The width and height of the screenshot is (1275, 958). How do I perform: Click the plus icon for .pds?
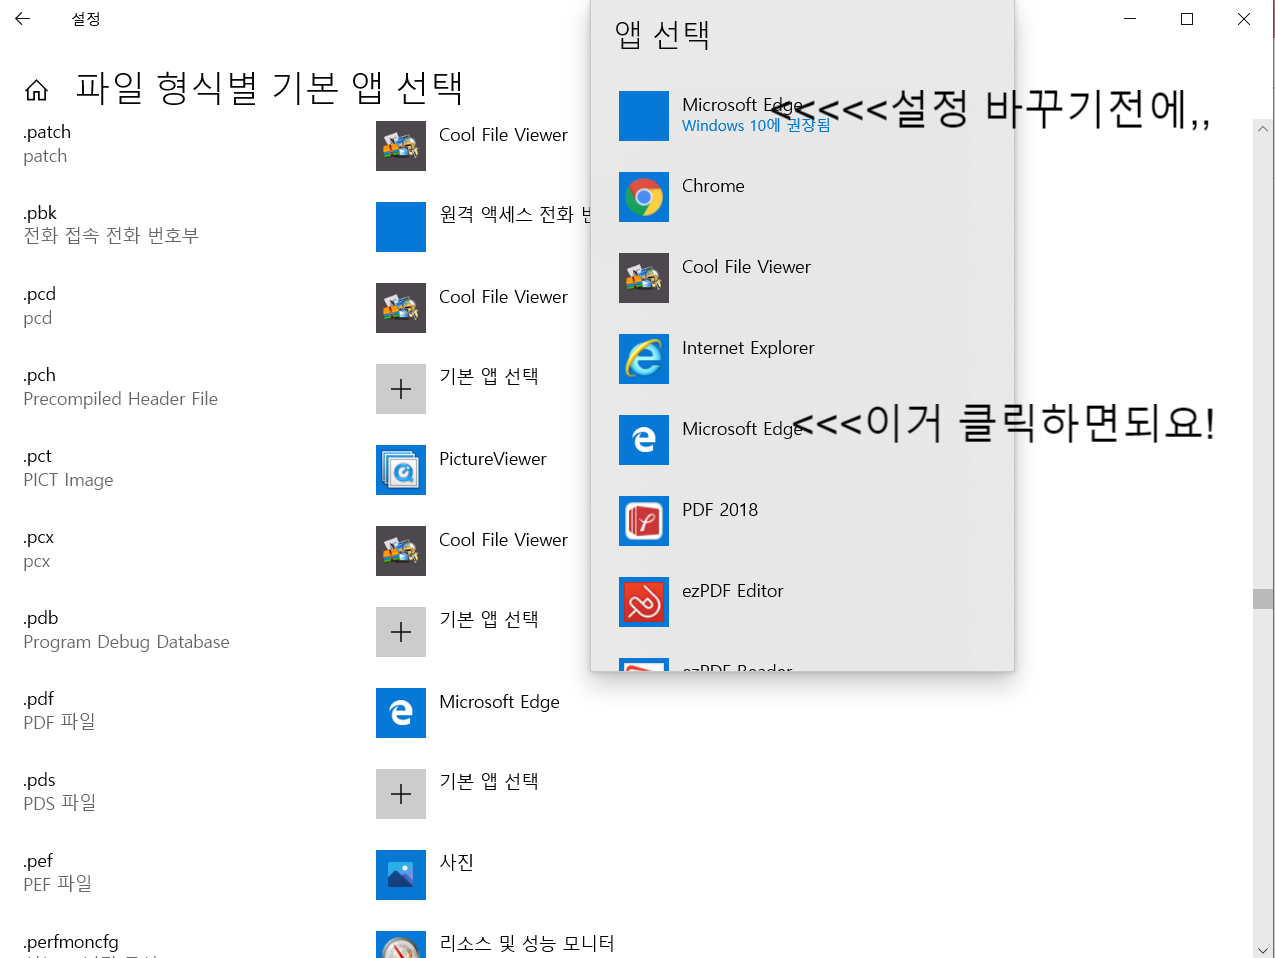401,794
